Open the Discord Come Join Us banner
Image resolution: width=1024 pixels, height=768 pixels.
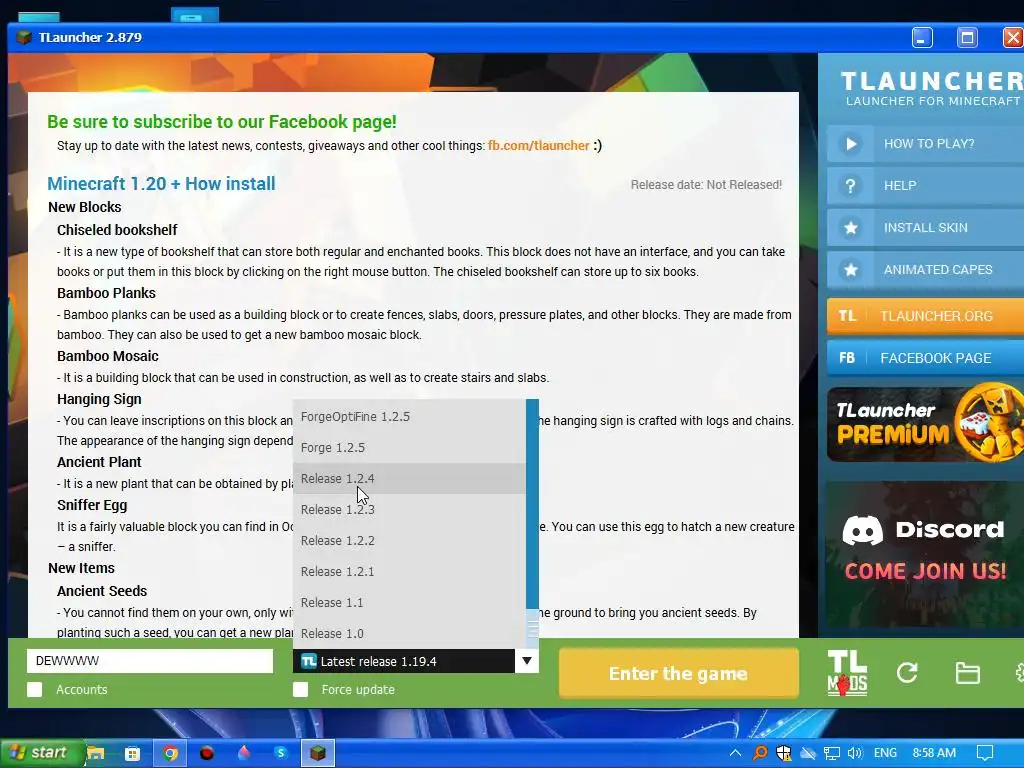(925, 554)
